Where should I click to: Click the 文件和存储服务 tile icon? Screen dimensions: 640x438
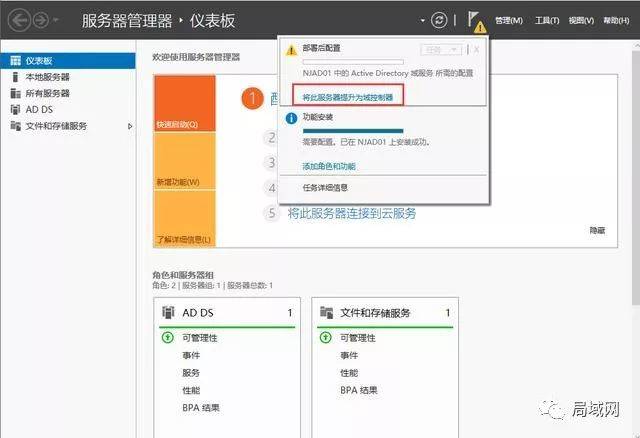pyautogui.click(x=327, y=312)
